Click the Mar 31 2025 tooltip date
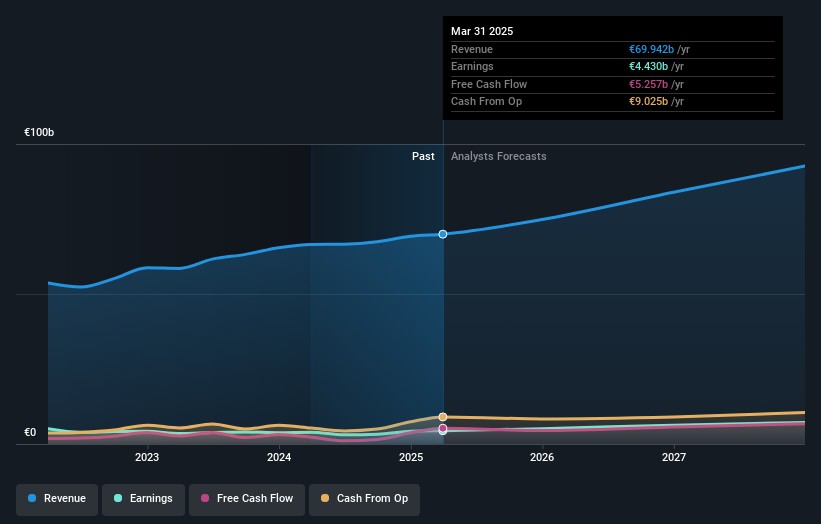This screenshot has height=524, width=821. (482, 31)
